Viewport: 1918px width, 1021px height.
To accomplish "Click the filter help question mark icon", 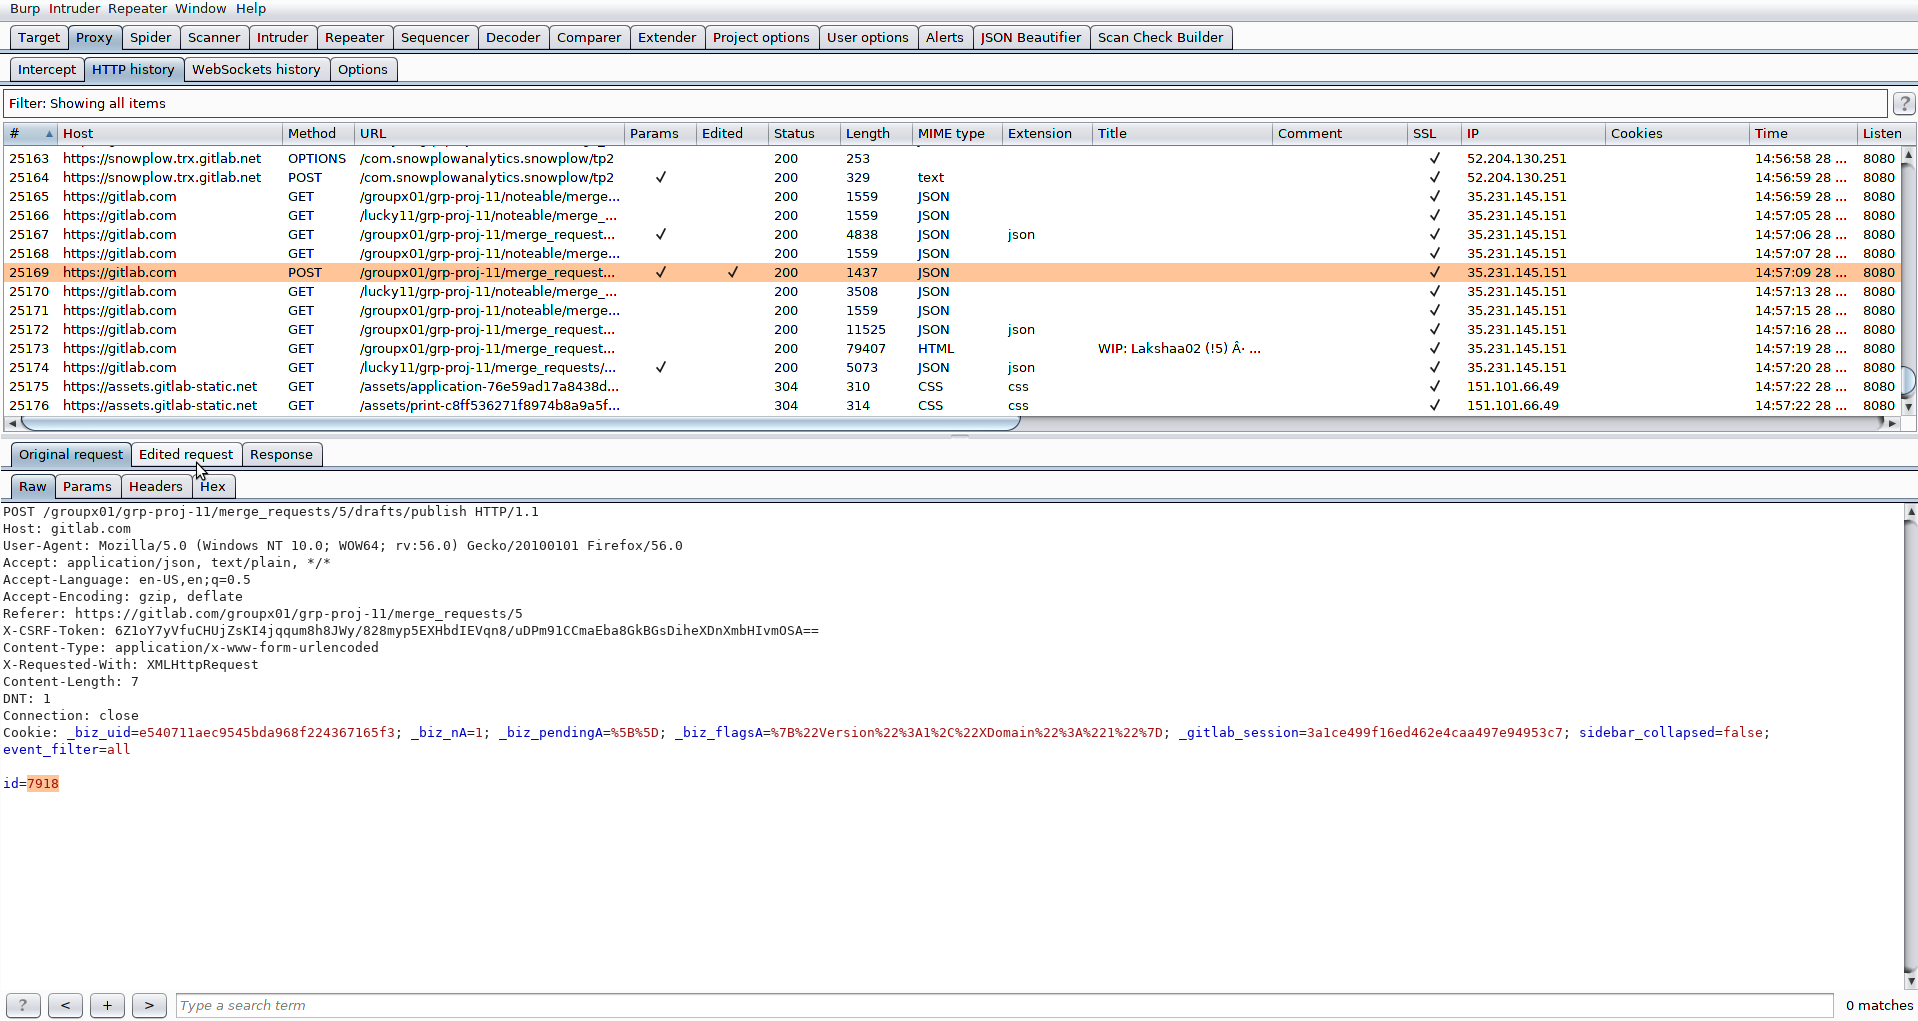I will coord(1903,104).
